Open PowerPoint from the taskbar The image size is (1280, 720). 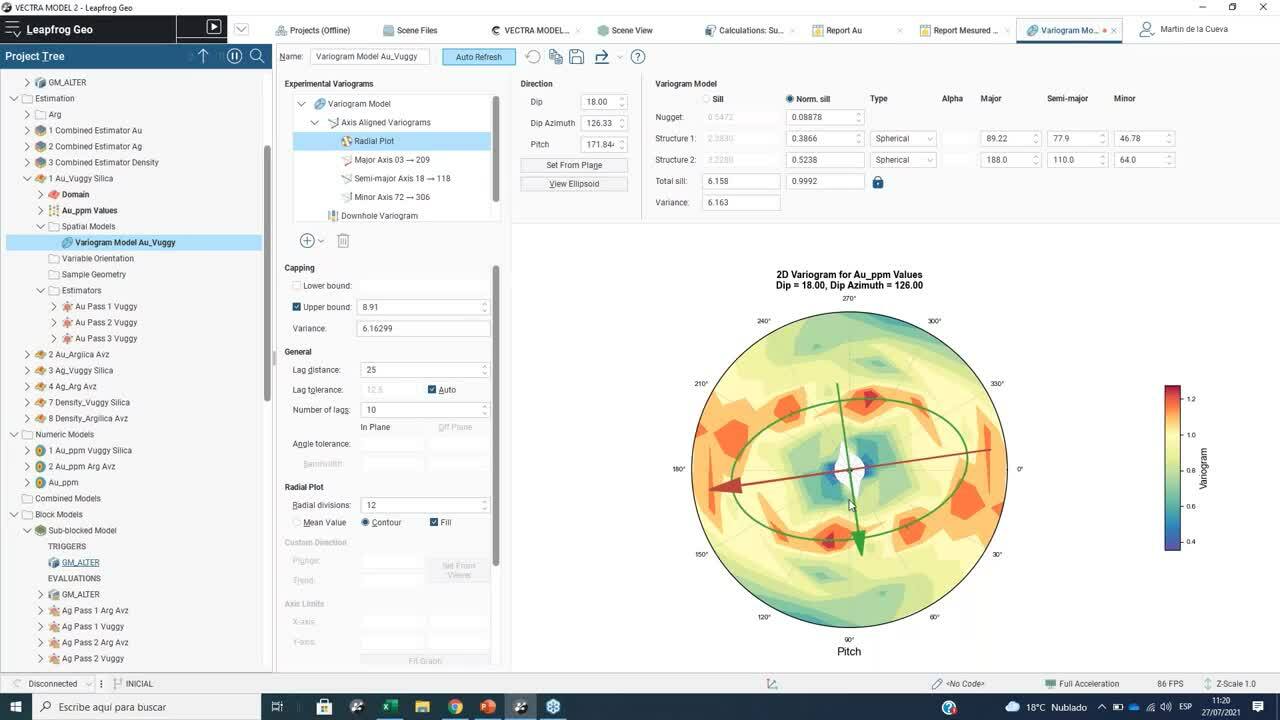click(488, 707)
